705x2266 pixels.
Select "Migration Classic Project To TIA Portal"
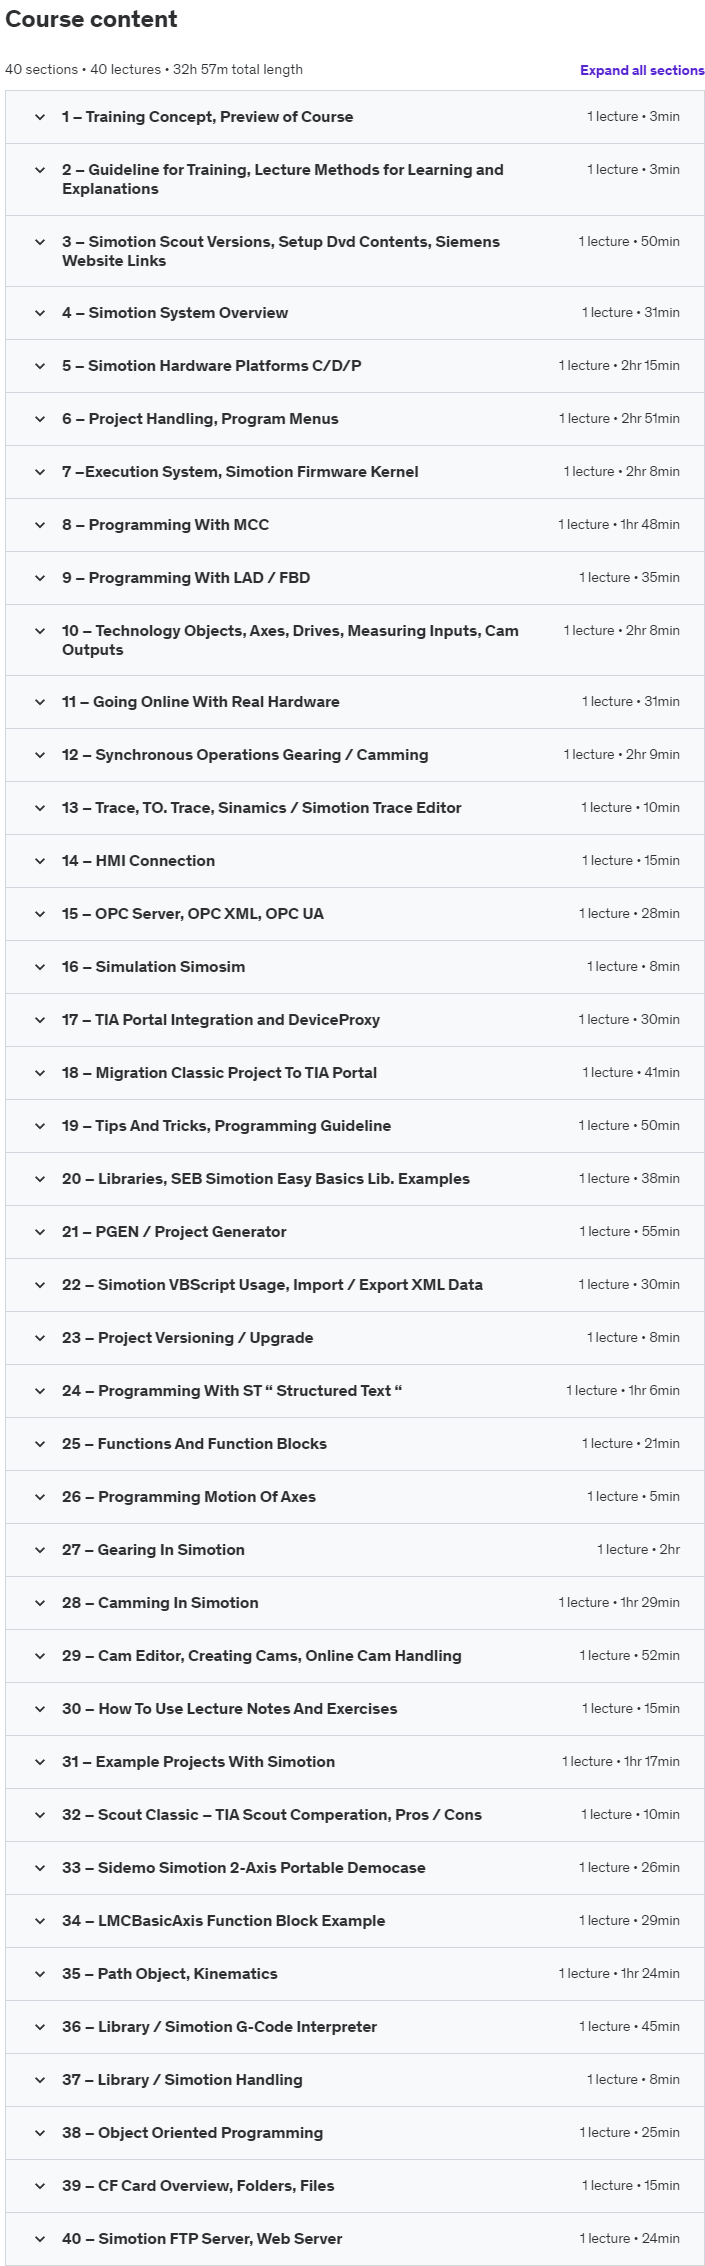(x=219, y=1073)
